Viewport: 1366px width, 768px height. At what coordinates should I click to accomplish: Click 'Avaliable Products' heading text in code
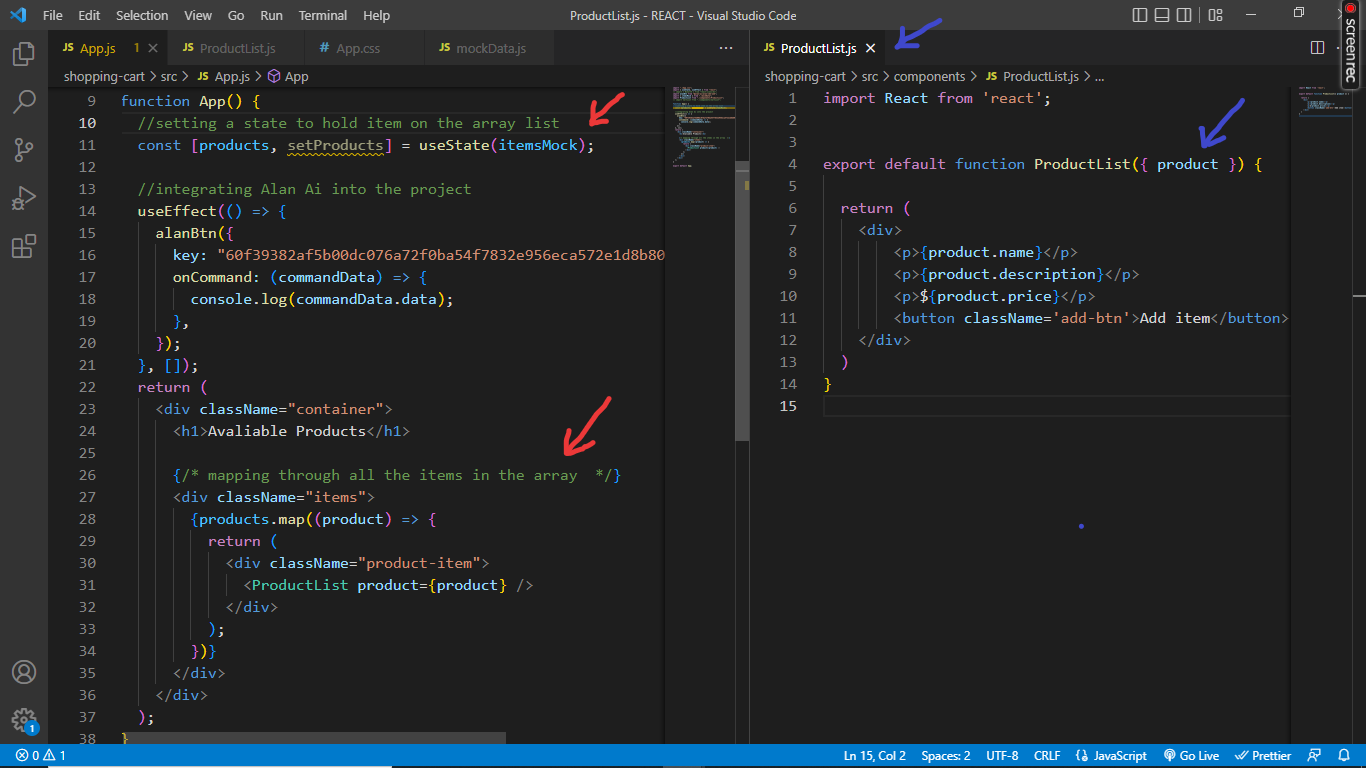287,431
